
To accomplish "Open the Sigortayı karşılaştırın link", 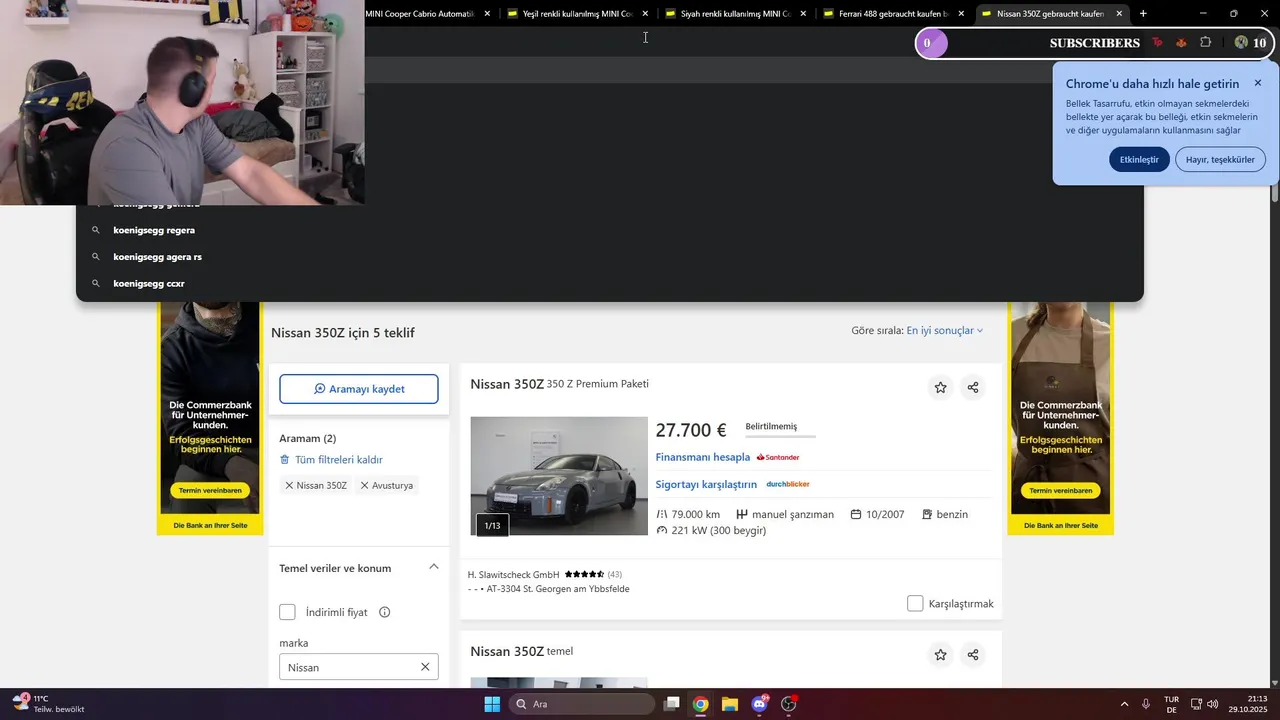I will 706,484.
